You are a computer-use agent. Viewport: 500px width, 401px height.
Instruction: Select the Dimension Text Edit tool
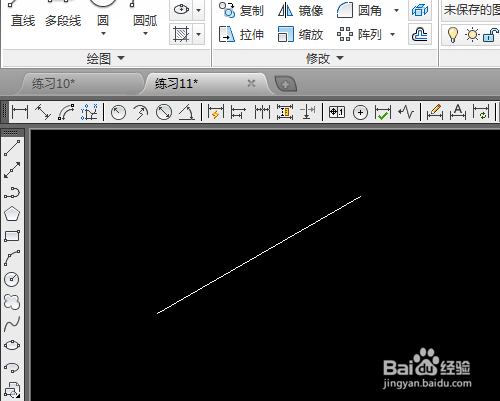(458, 112)
